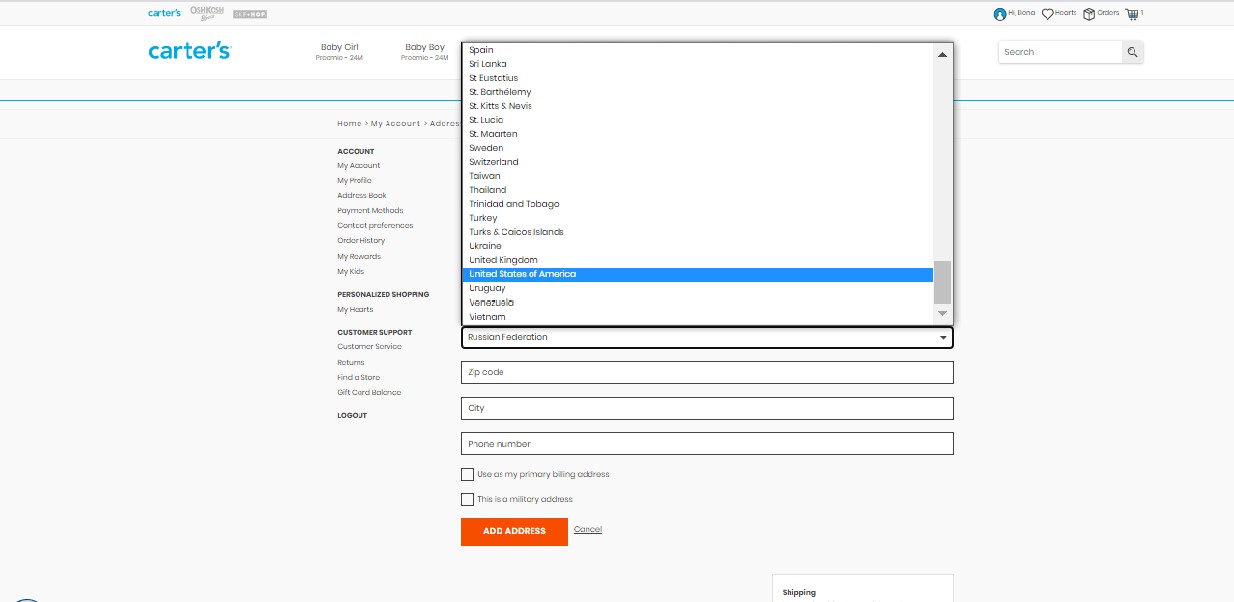Open the Order History link

tap(361, 241)
